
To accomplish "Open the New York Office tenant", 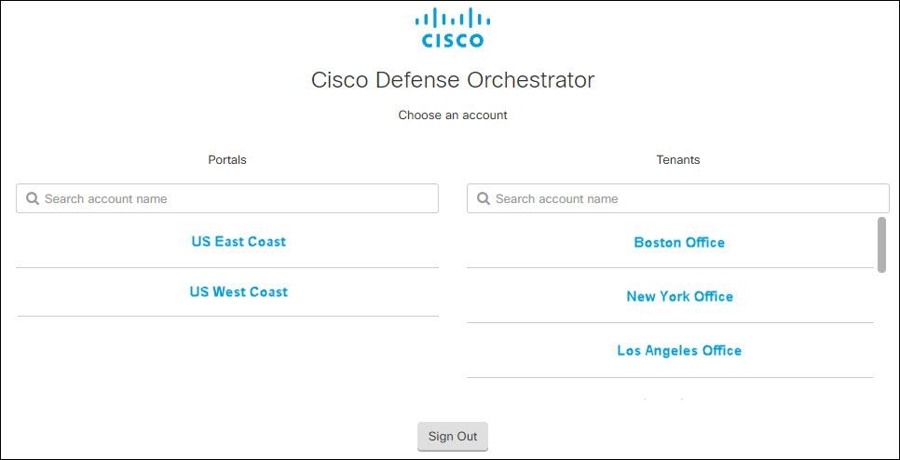I will [679, 297].
